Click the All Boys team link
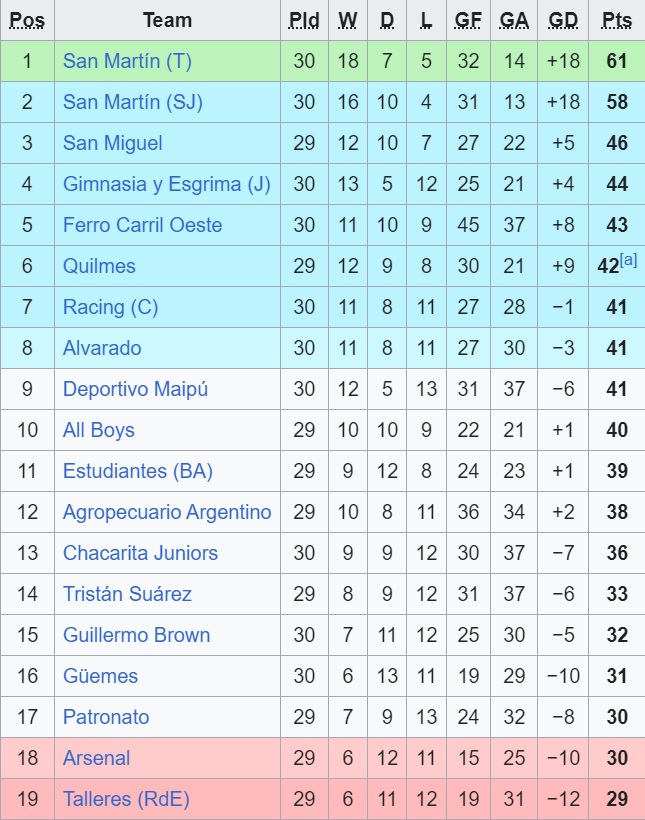 click(x=98, y=430)
